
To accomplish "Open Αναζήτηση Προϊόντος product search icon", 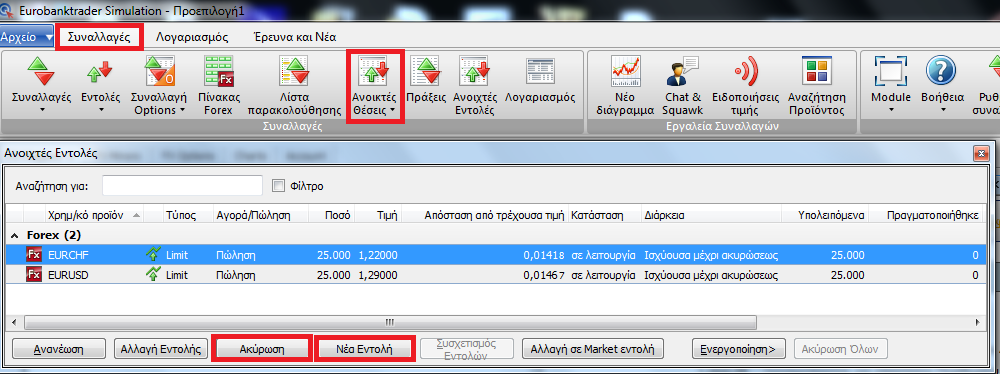I will (817, 70).
